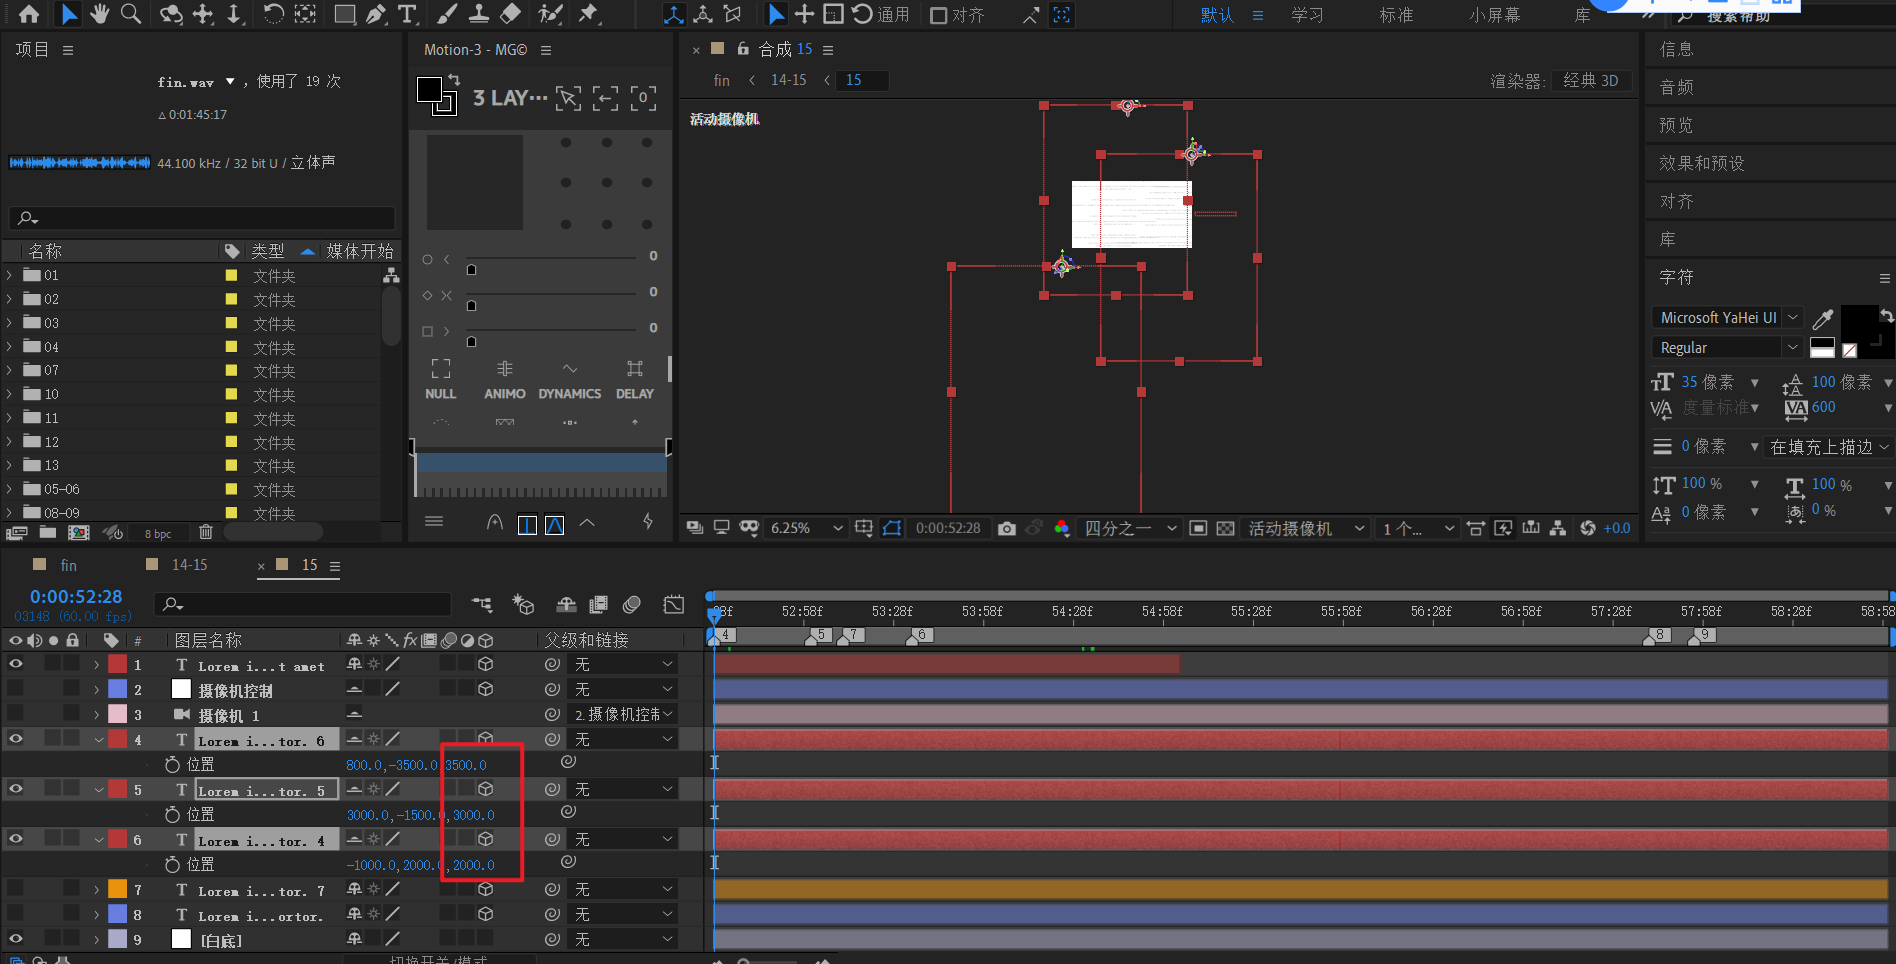The height and width of the screenshot is (964, 1896).
Task: Expand the 05-06 folder
Action: (x=10, y=489)
